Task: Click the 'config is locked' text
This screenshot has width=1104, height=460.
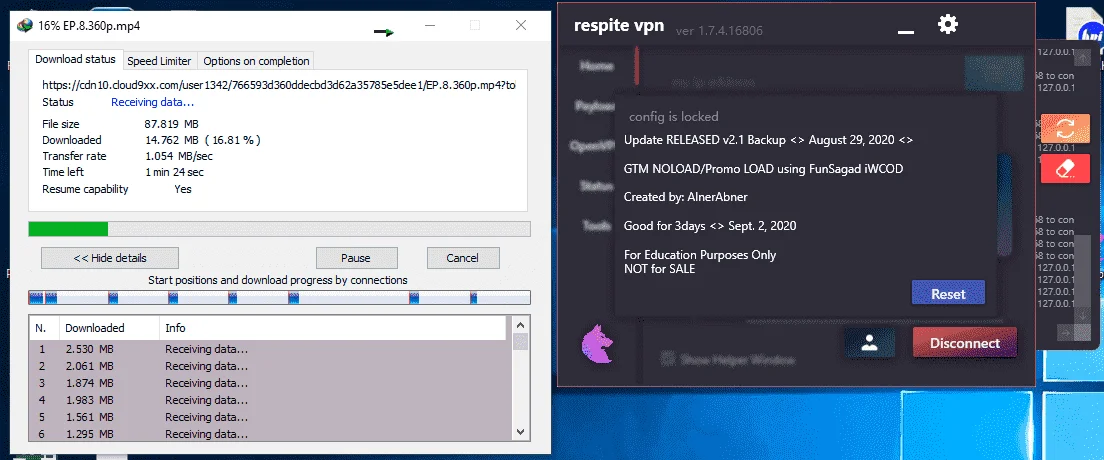Action: 674,117
